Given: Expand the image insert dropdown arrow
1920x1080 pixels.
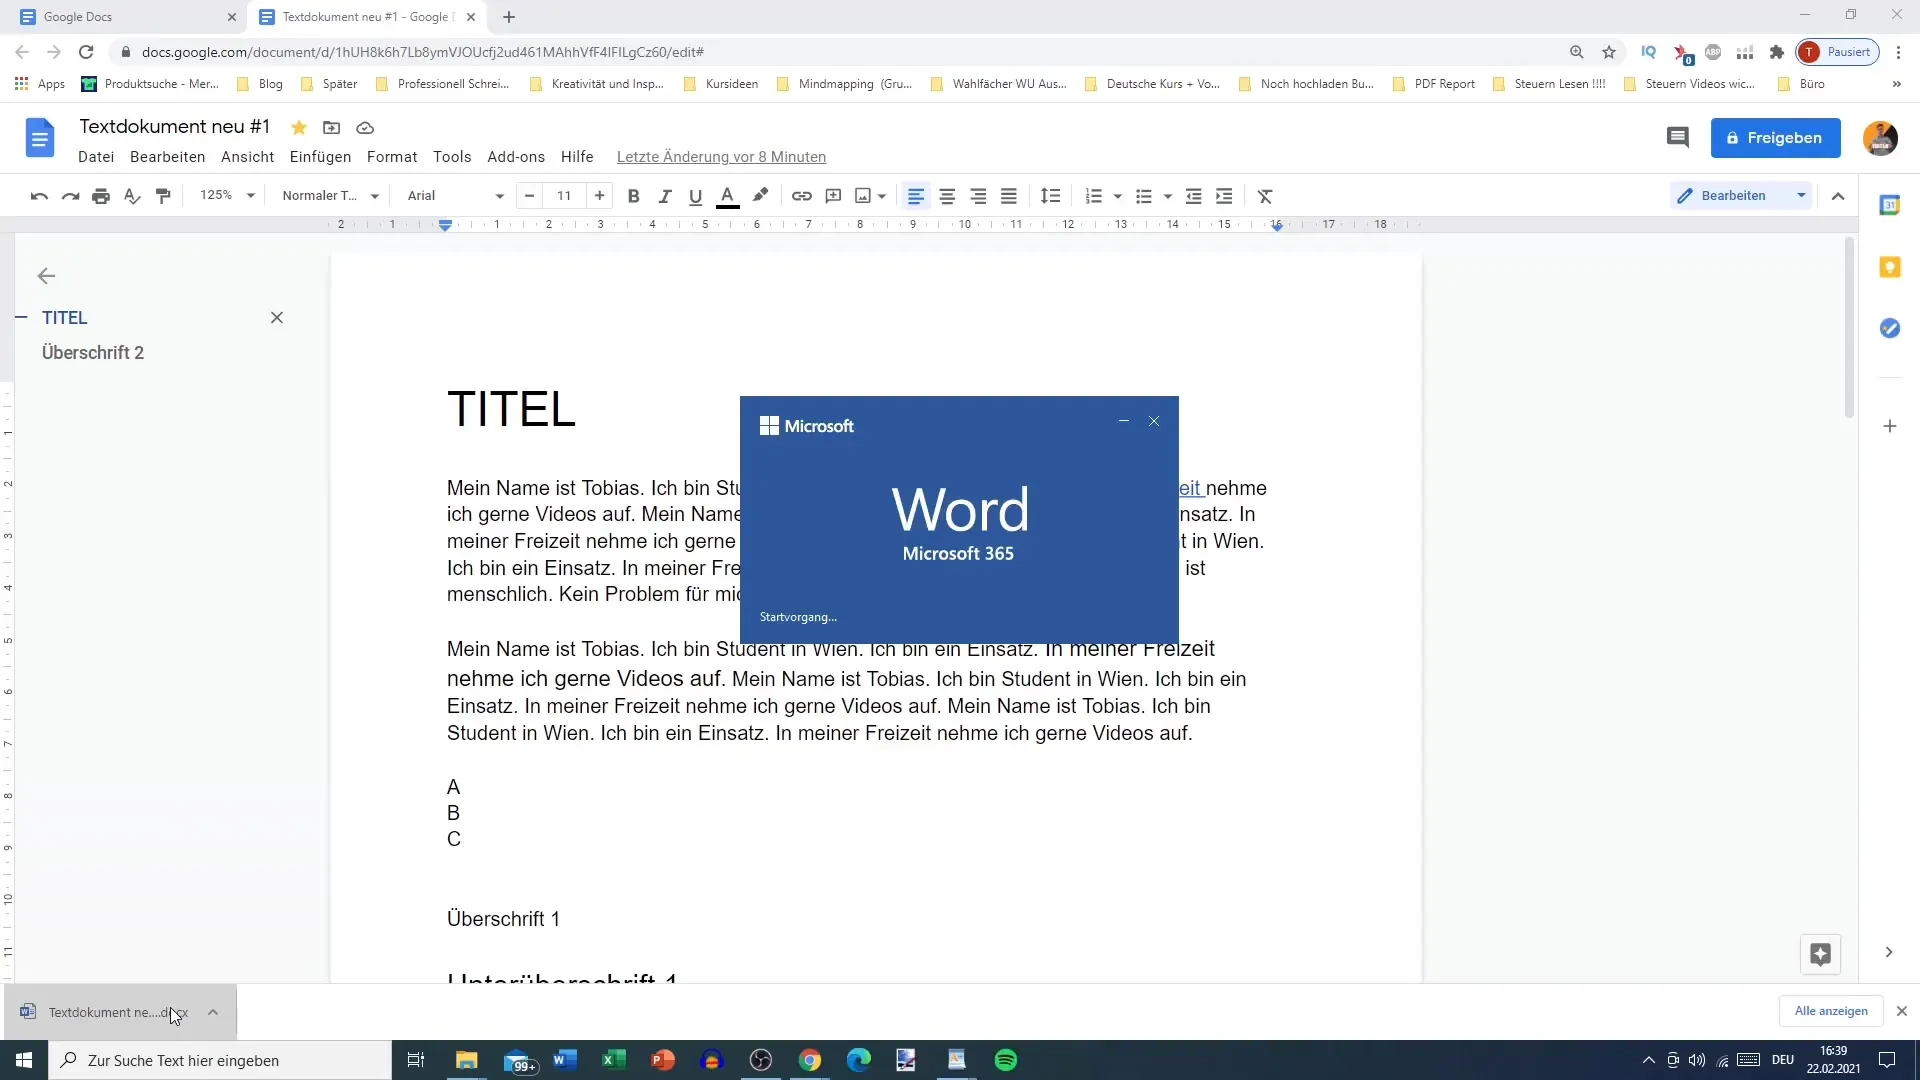Looking at the screenshot, I should (882, 196).
